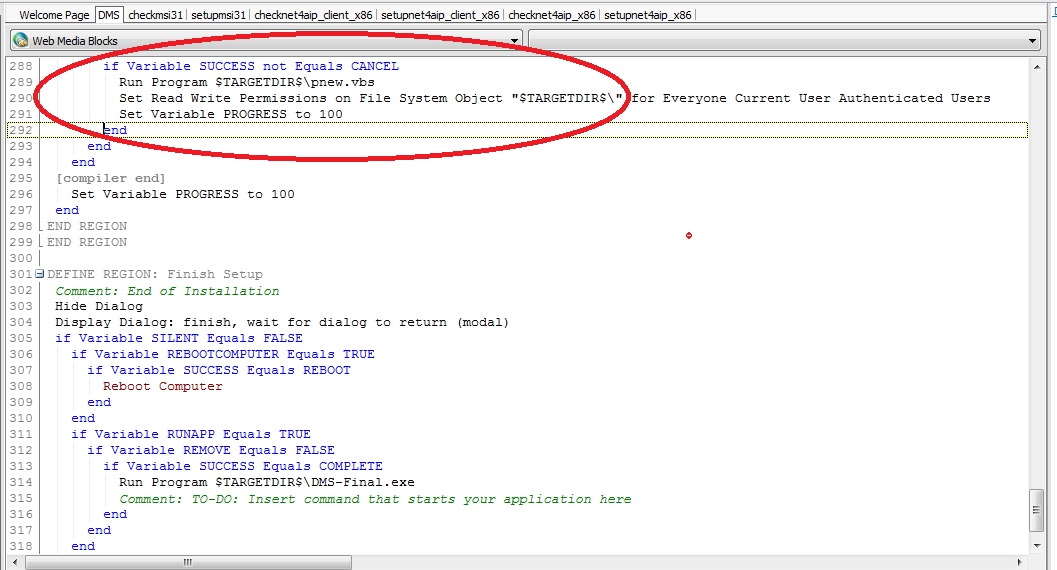The height and width of the screenshot is (570, 1057).
Task: Select the DMS tab
Action: [109, 15]
